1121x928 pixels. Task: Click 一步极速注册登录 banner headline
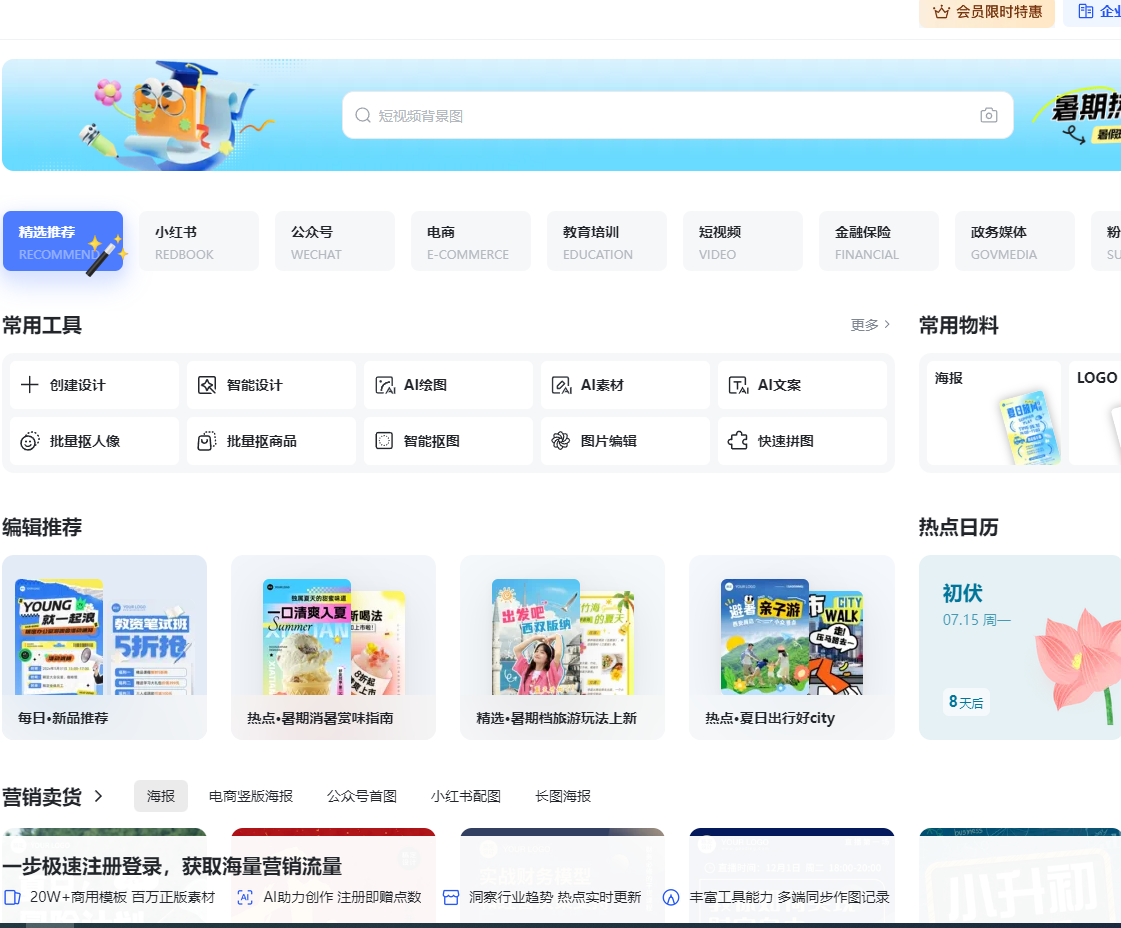pyautogui.click(x=172, y=866)
